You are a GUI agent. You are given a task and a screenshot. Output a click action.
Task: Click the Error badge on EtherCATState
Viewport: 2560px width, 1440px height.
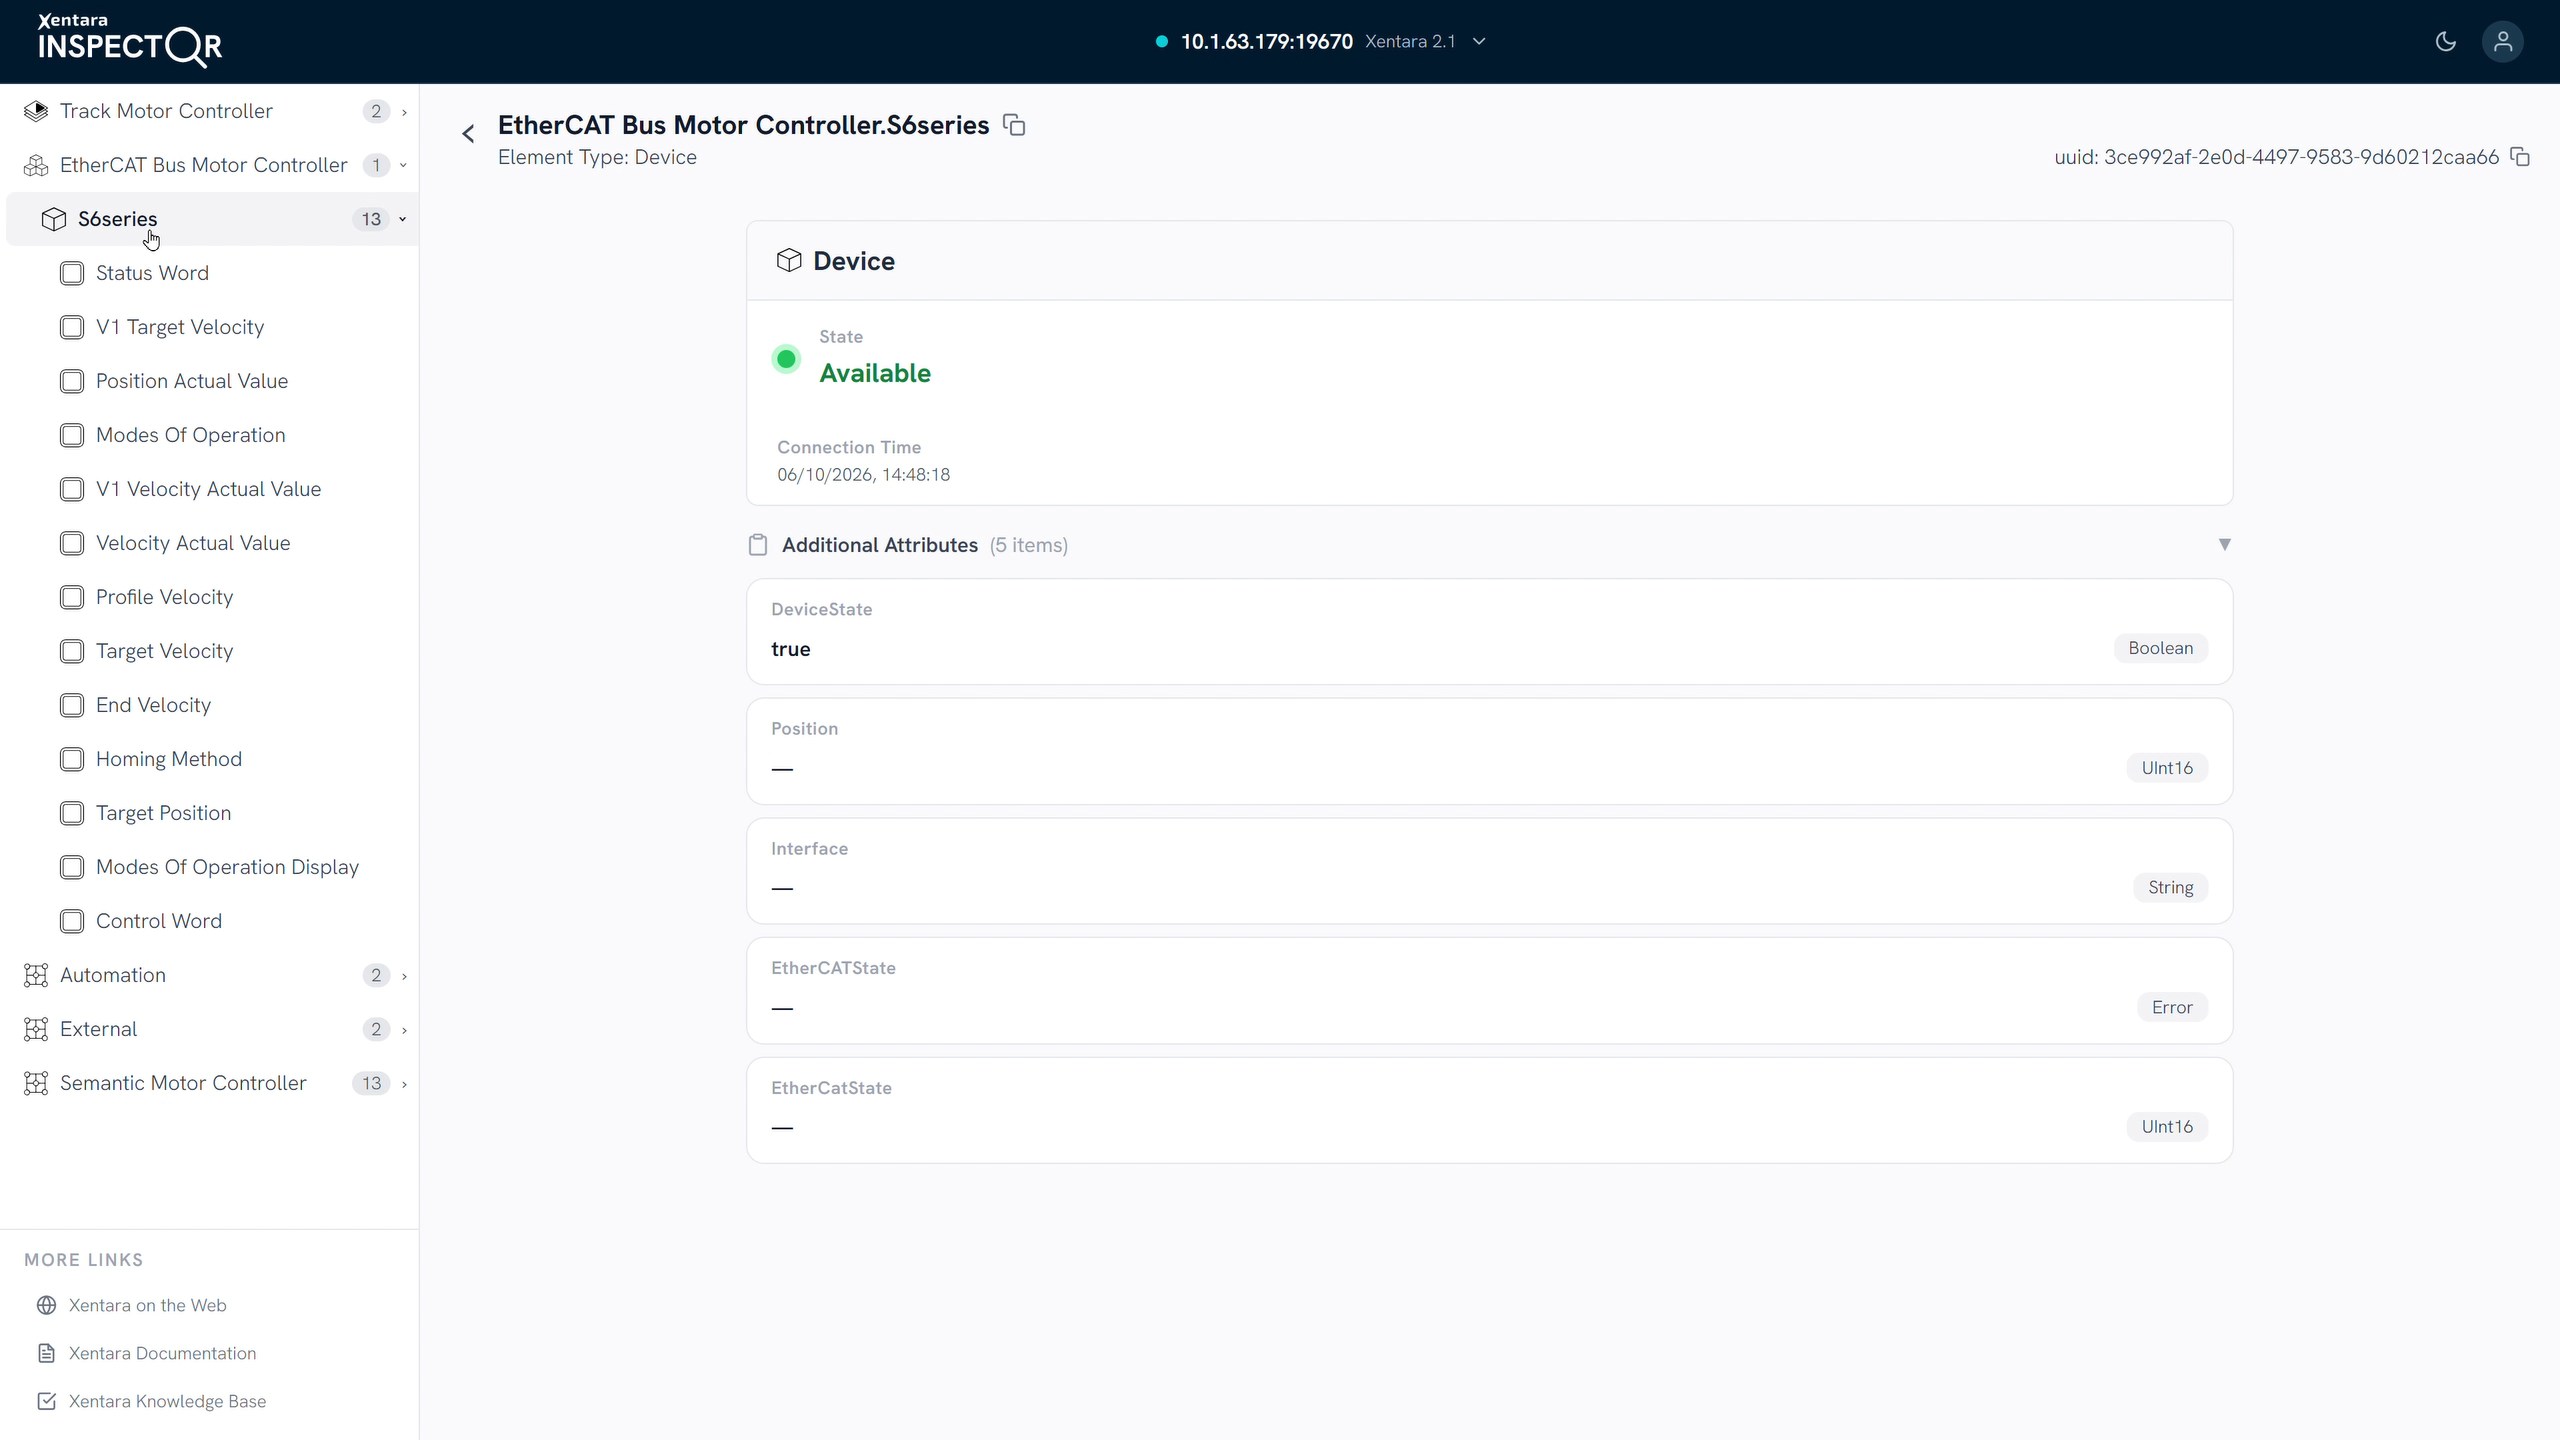tap(2172, 1007)
